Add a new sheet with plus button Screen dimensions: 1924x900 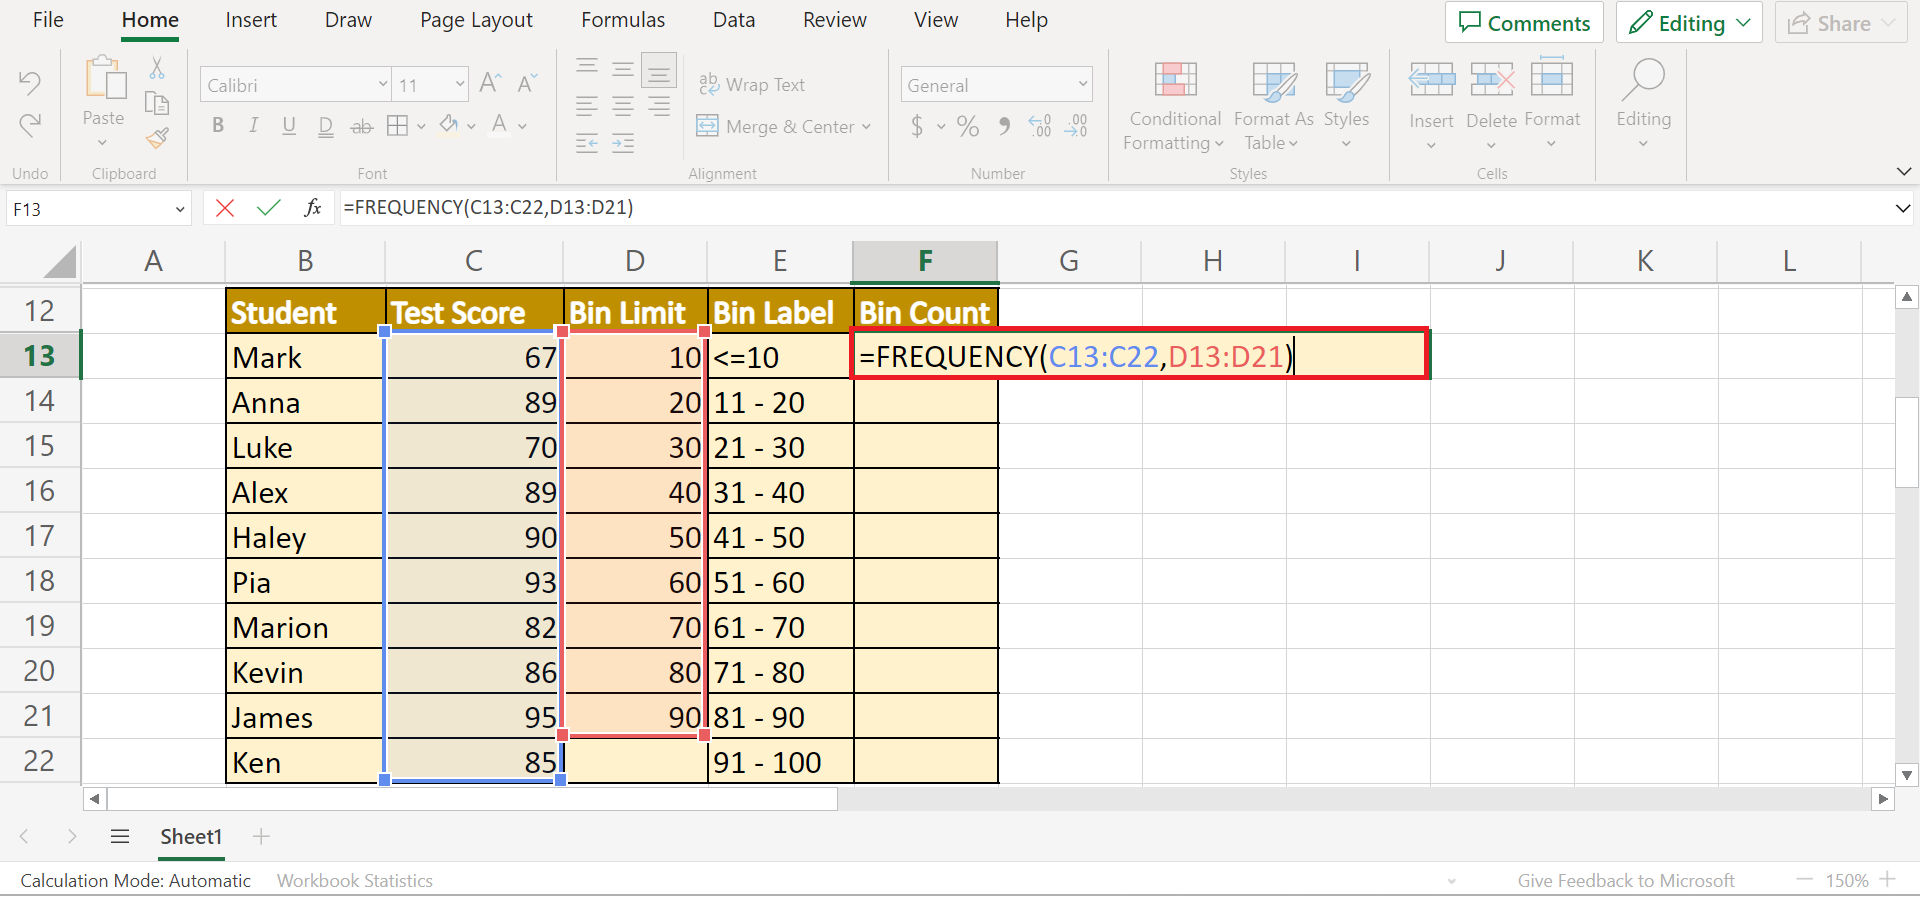tap(261, 837)
